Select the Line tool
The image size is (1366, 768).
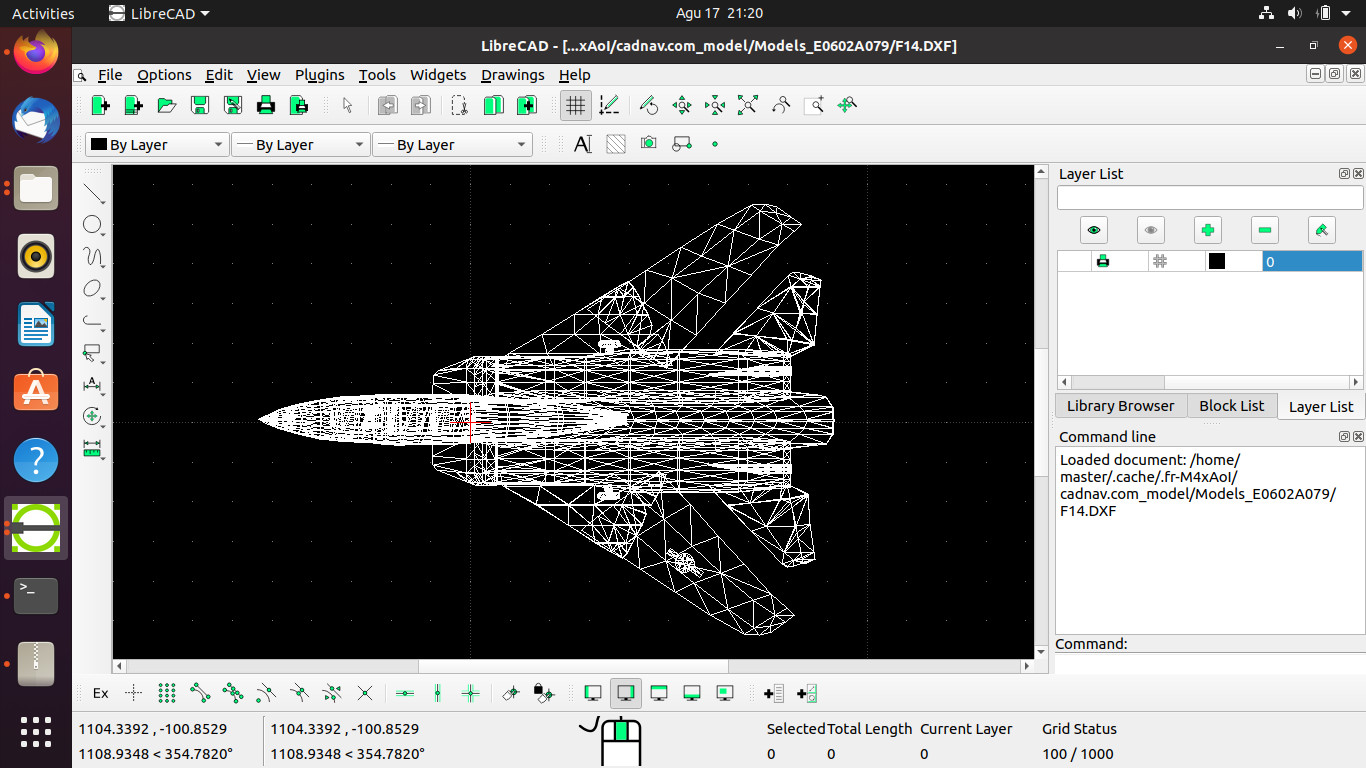tap(93, 193)
